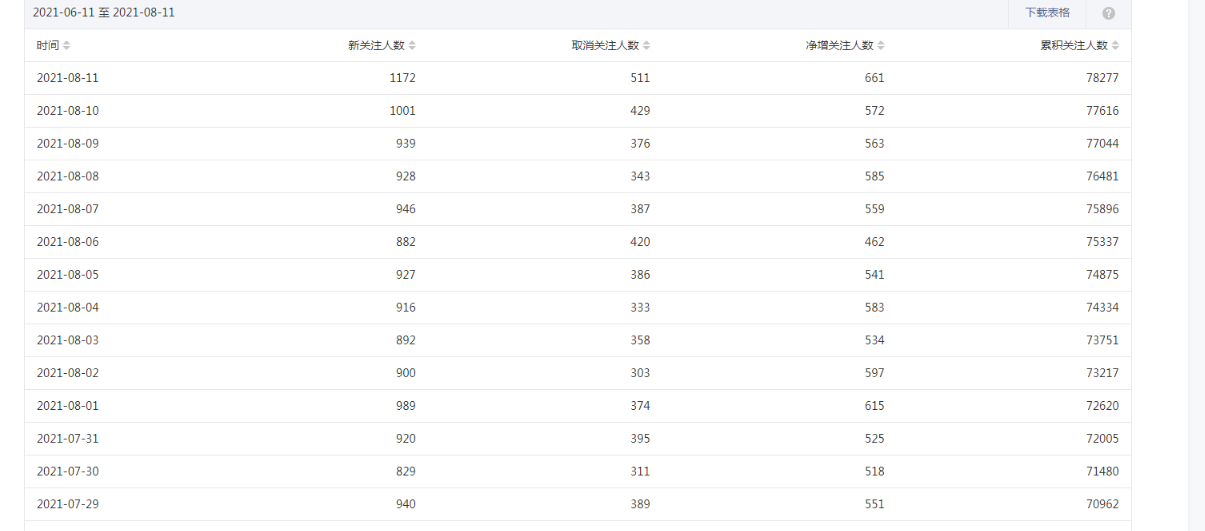1205x531 pixels.
Task: Click new followers value 1172
Action: pos(402,78)
